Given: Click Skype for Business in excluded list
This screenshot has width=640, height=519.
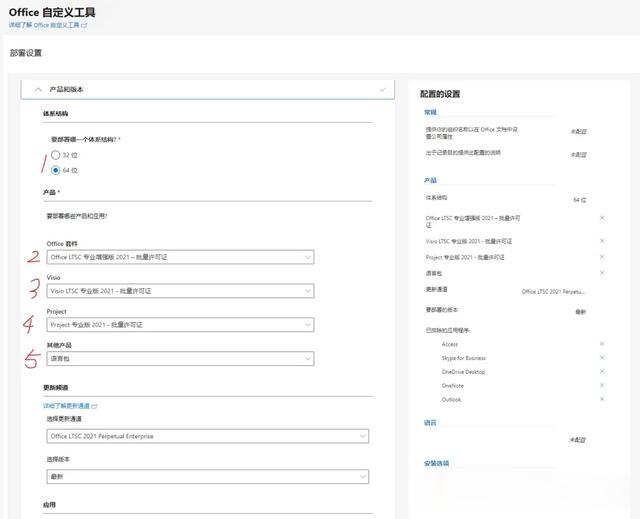Looking at the screenshot, I should 464,358.
